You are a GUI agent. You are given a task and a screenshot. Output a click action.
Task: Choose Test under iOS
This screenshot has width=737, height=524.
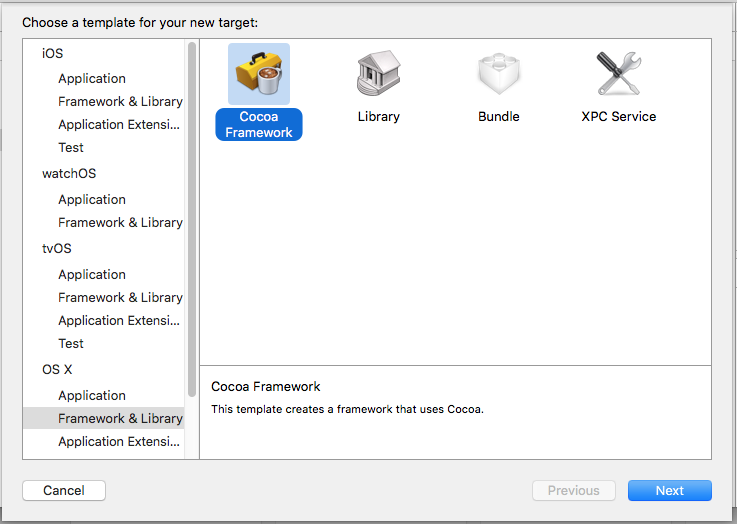(x=71, y=147)
